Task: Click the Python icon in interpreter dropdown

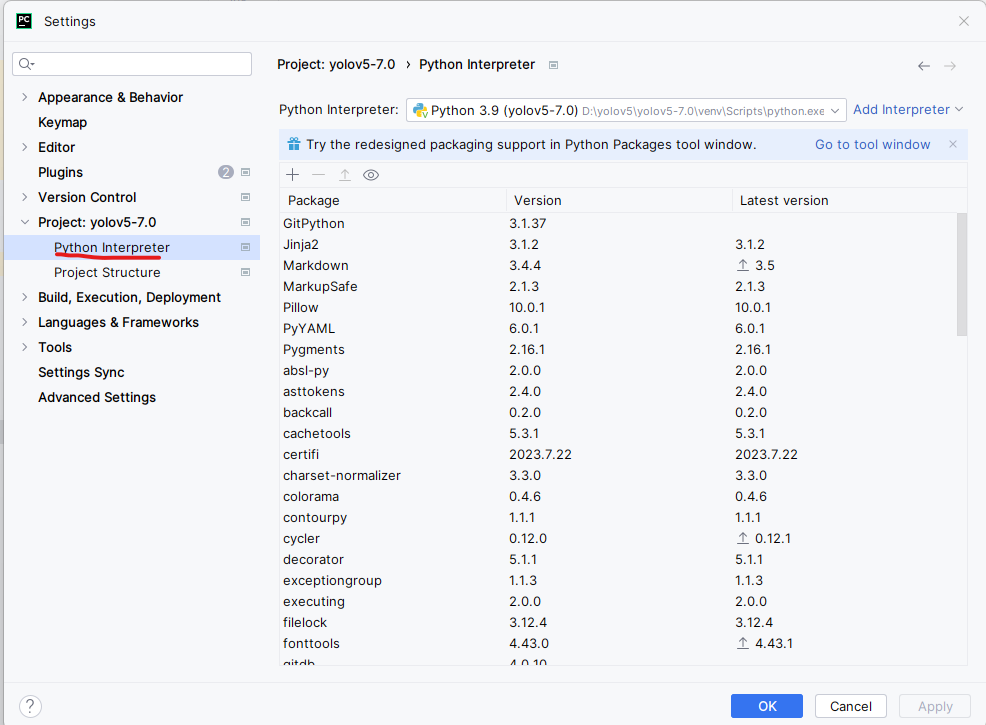Action: click(420, 111)
